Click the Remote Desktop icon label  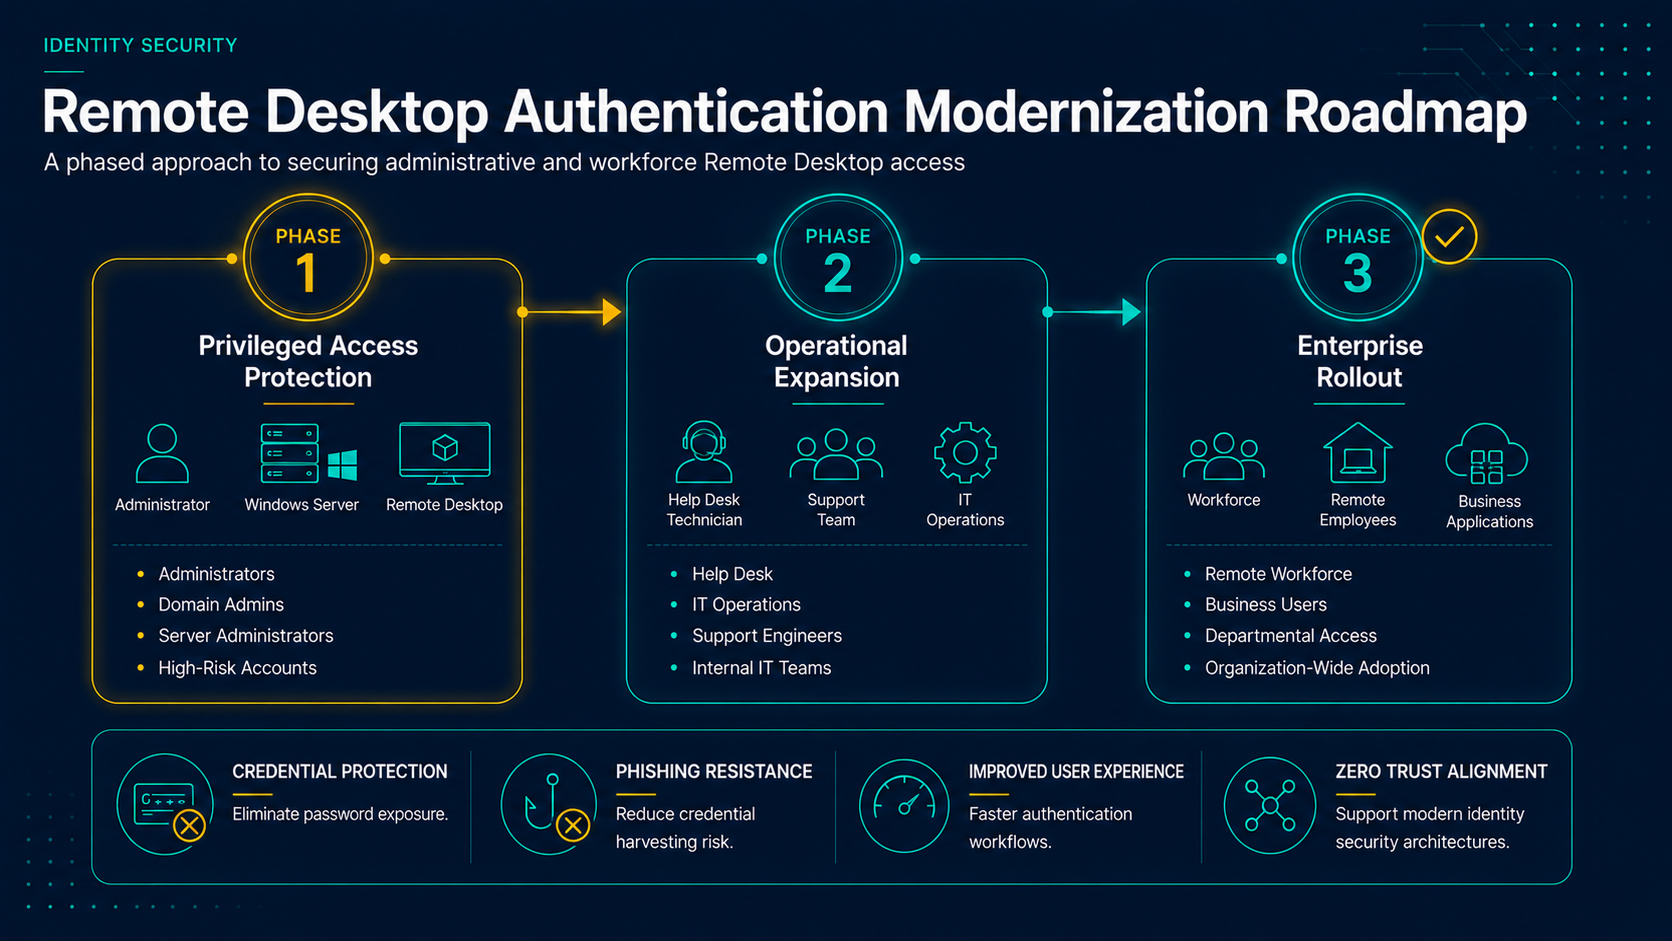[444, 505]
